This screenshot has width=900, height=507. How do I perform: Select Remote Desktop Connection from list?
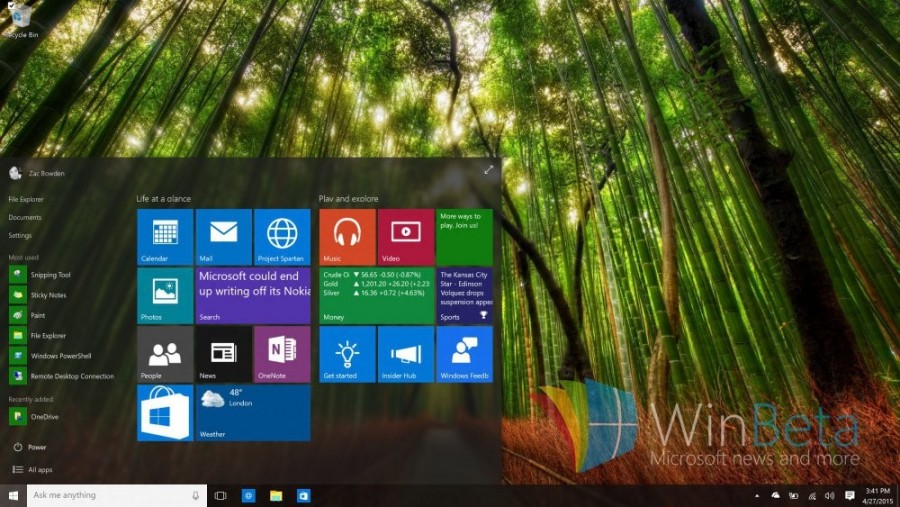coord(71,376)
